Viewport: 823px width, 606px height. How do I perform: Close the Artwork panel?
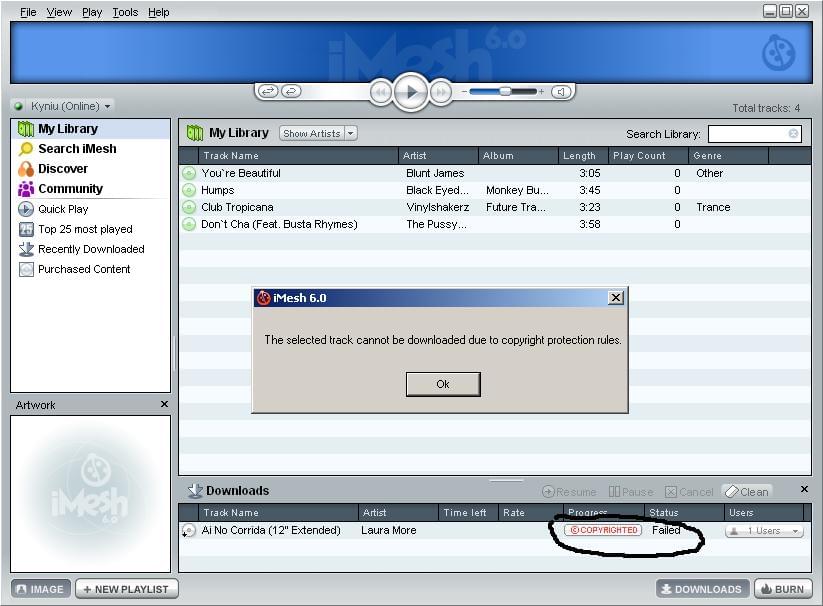point(164,404)
